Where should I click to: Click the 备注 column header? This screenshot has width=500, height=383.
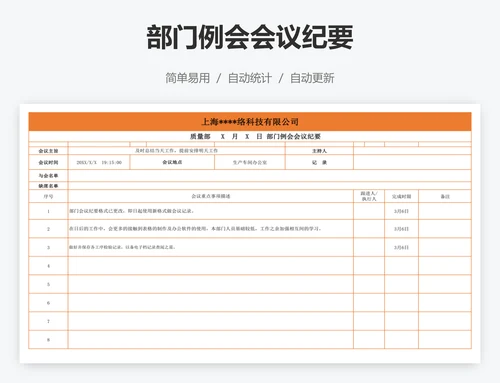click(x=445, y=196)
